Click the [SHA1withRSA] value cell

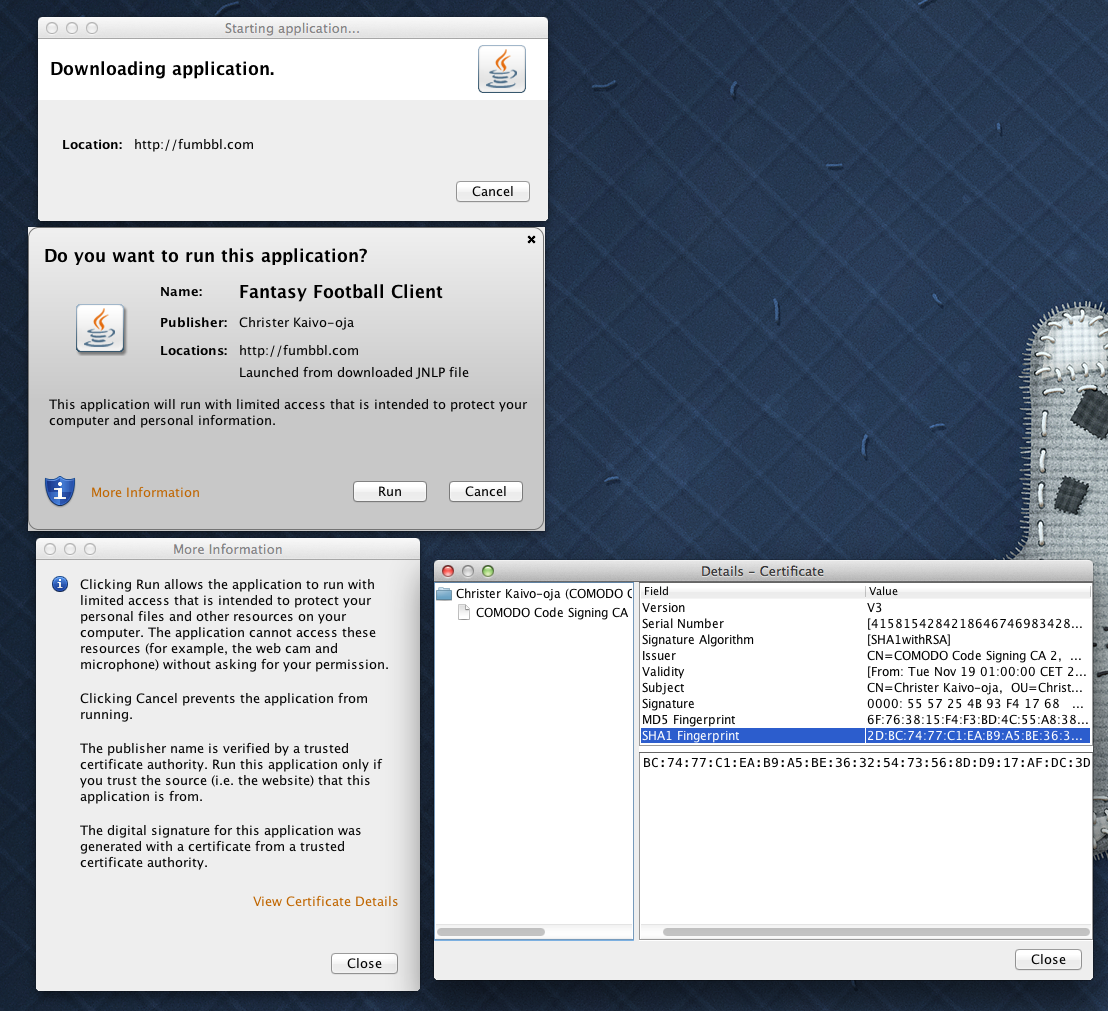(x=978, y=640)
